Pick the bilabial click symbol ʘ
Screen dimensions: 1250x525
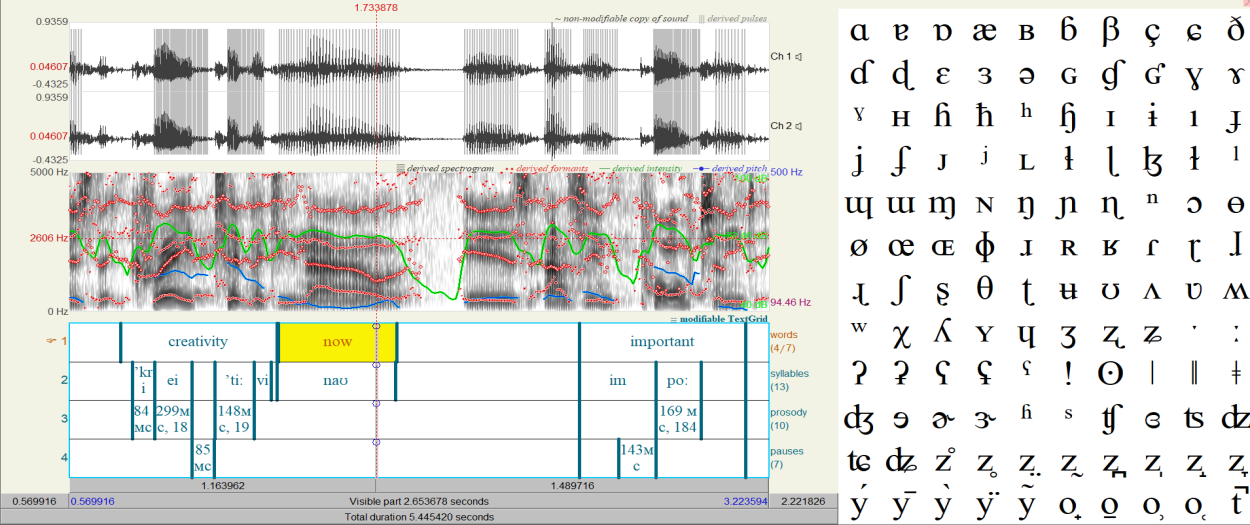(x=1110, y=374)
